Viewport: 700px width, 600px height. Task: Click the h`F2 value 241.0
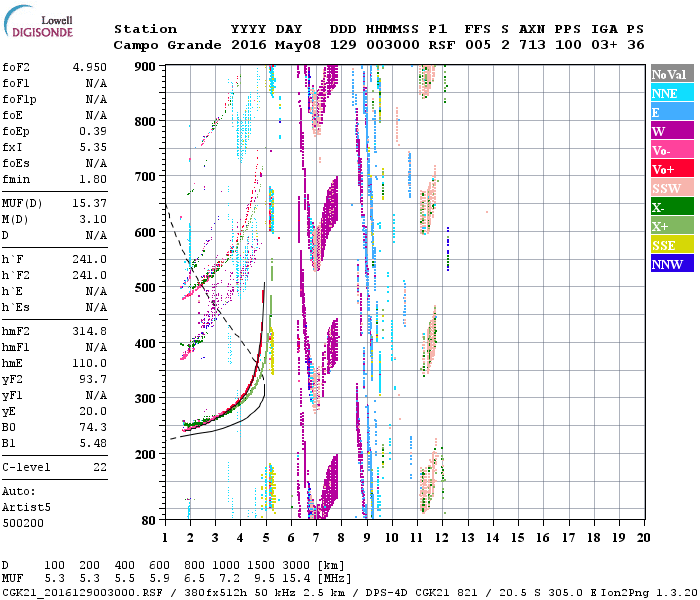pyautogui.click(x=90, y=275)
